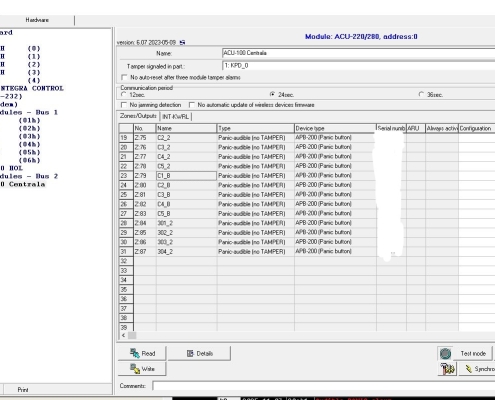Click the Test mode globe icon
495x400 pixels.
coord(446,354)
